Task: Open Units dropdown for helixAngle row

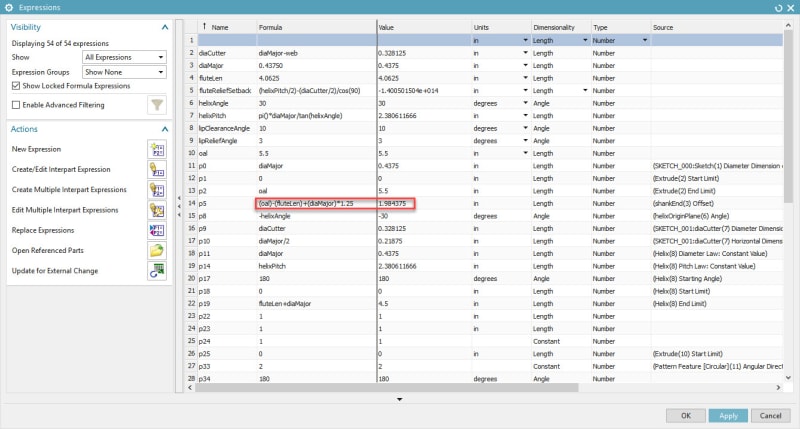Action: click(526, 103)
